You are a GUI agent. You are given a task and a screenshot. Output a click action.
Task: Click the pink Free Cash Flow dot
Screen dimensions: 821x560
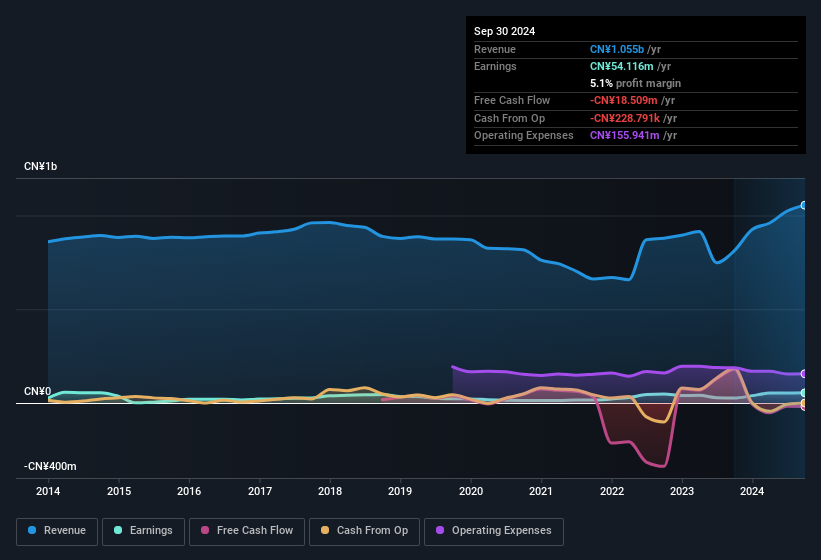click(206, 531)
